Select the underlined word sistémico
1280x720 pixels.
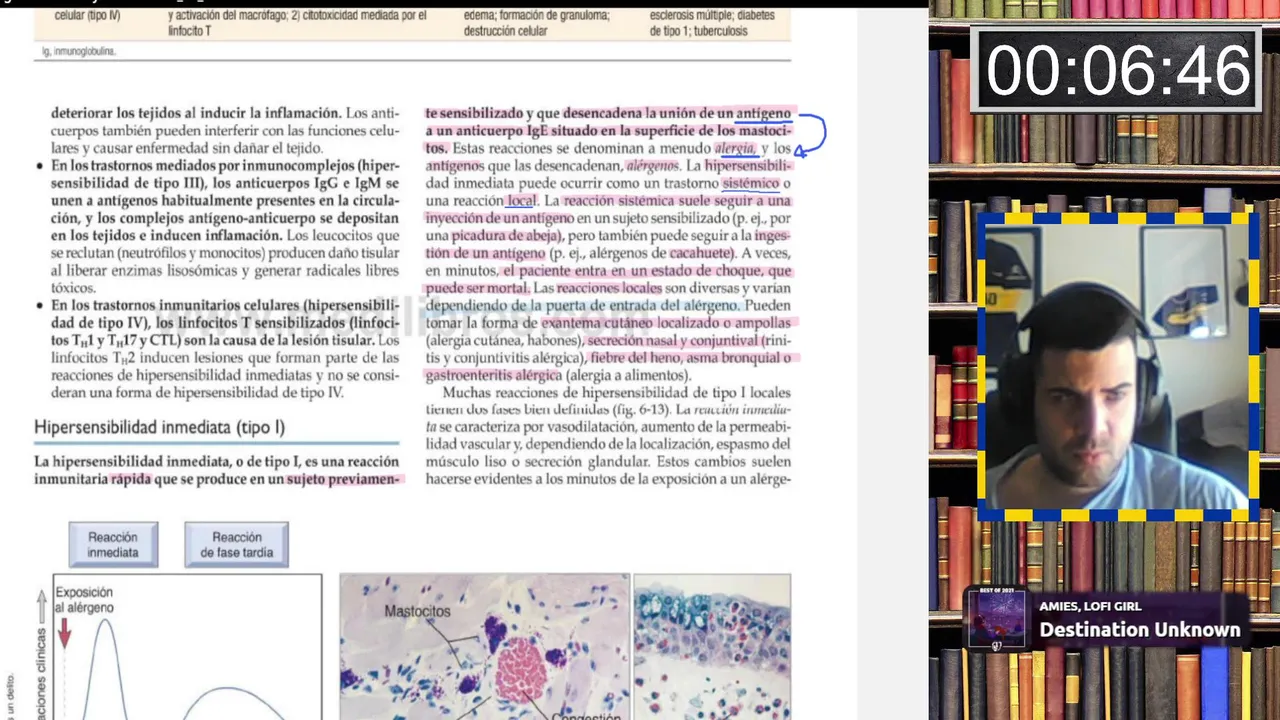click(x=750, y=183)
